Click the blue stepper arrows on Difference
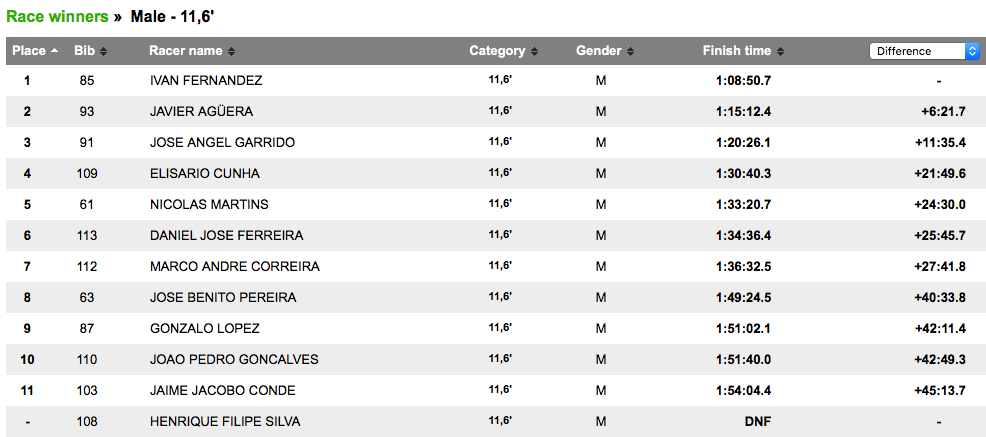 [x=972, y=52]
